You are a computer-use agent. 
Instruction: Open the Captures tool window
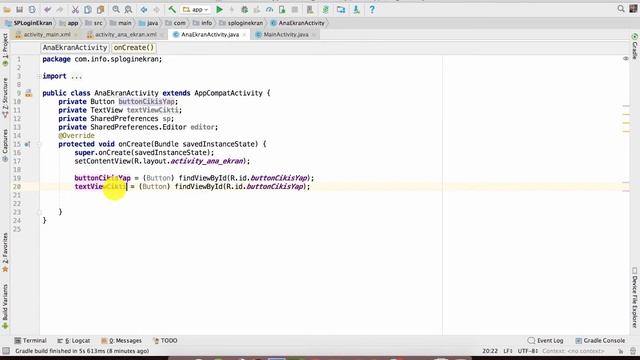pyautogui.click(x=5, y=146)
